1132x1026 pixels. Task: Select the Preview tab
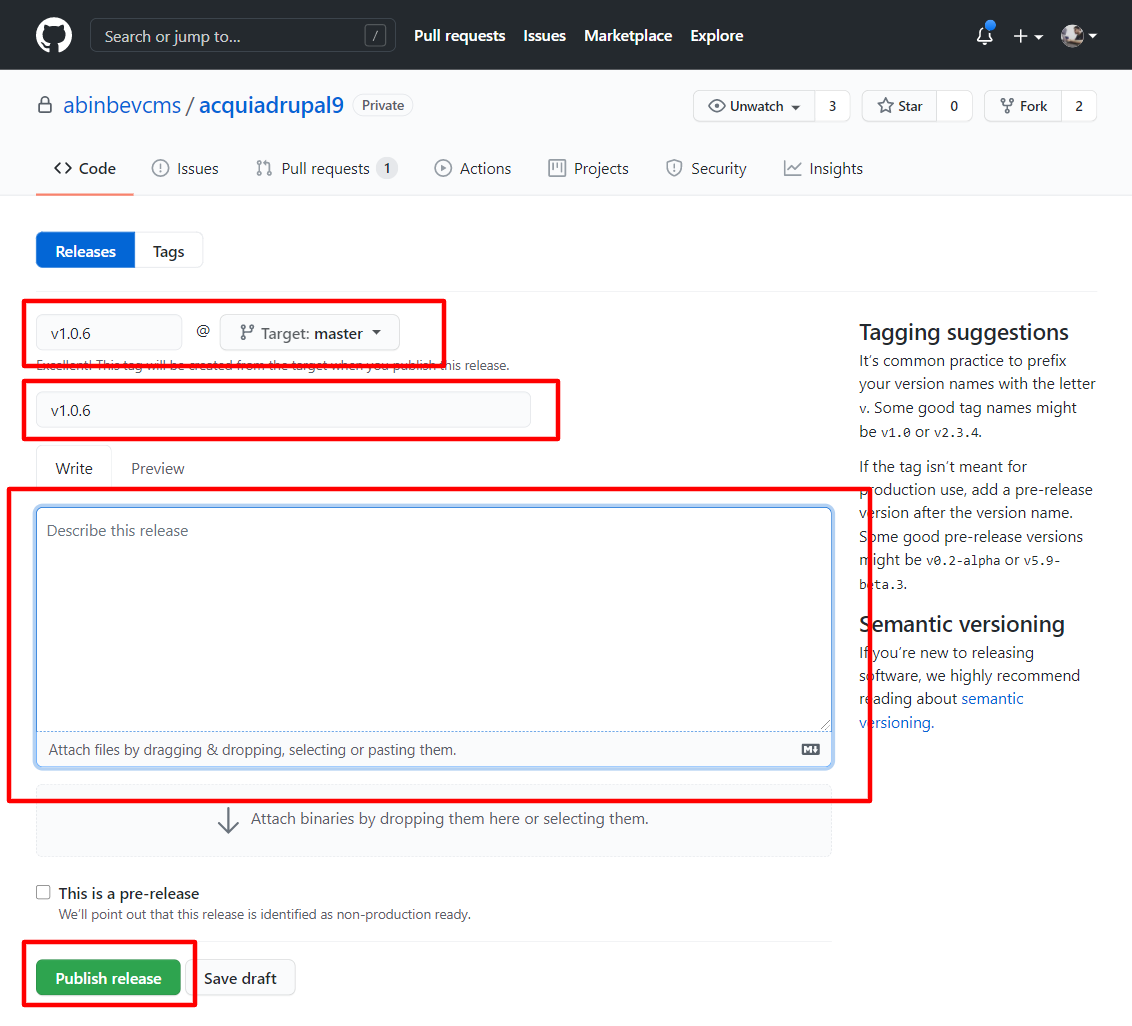(157, 469)
